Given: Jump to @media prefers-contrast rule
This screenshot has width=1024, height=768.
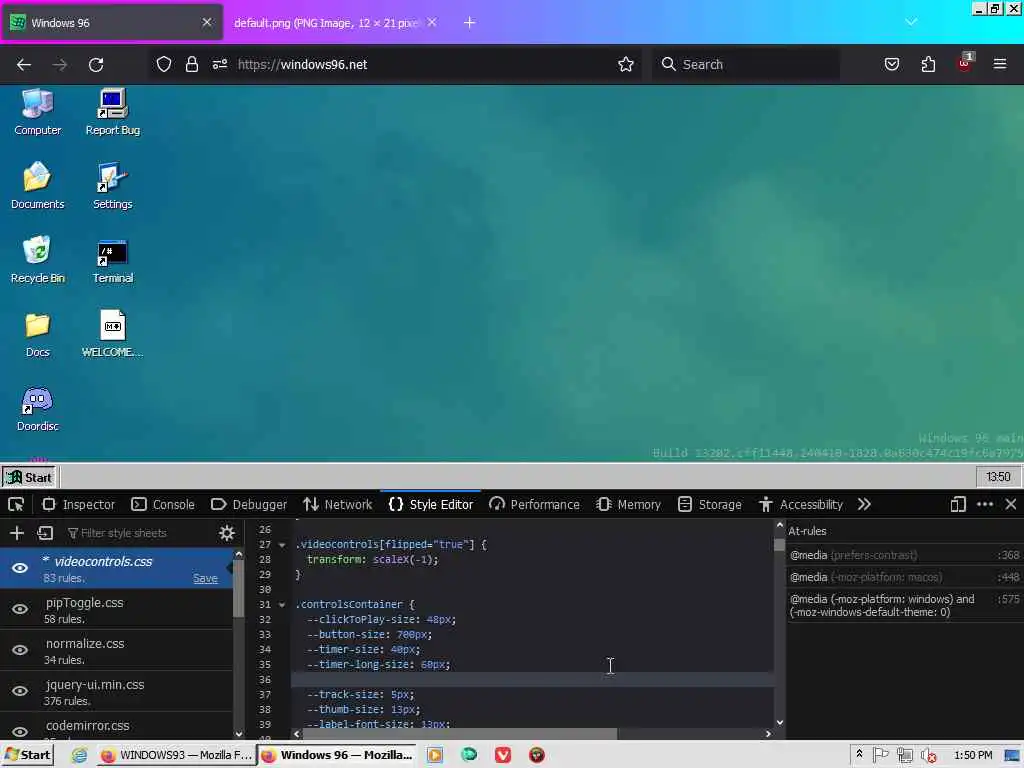Looking at the screenshot, I should pos(904,555).
